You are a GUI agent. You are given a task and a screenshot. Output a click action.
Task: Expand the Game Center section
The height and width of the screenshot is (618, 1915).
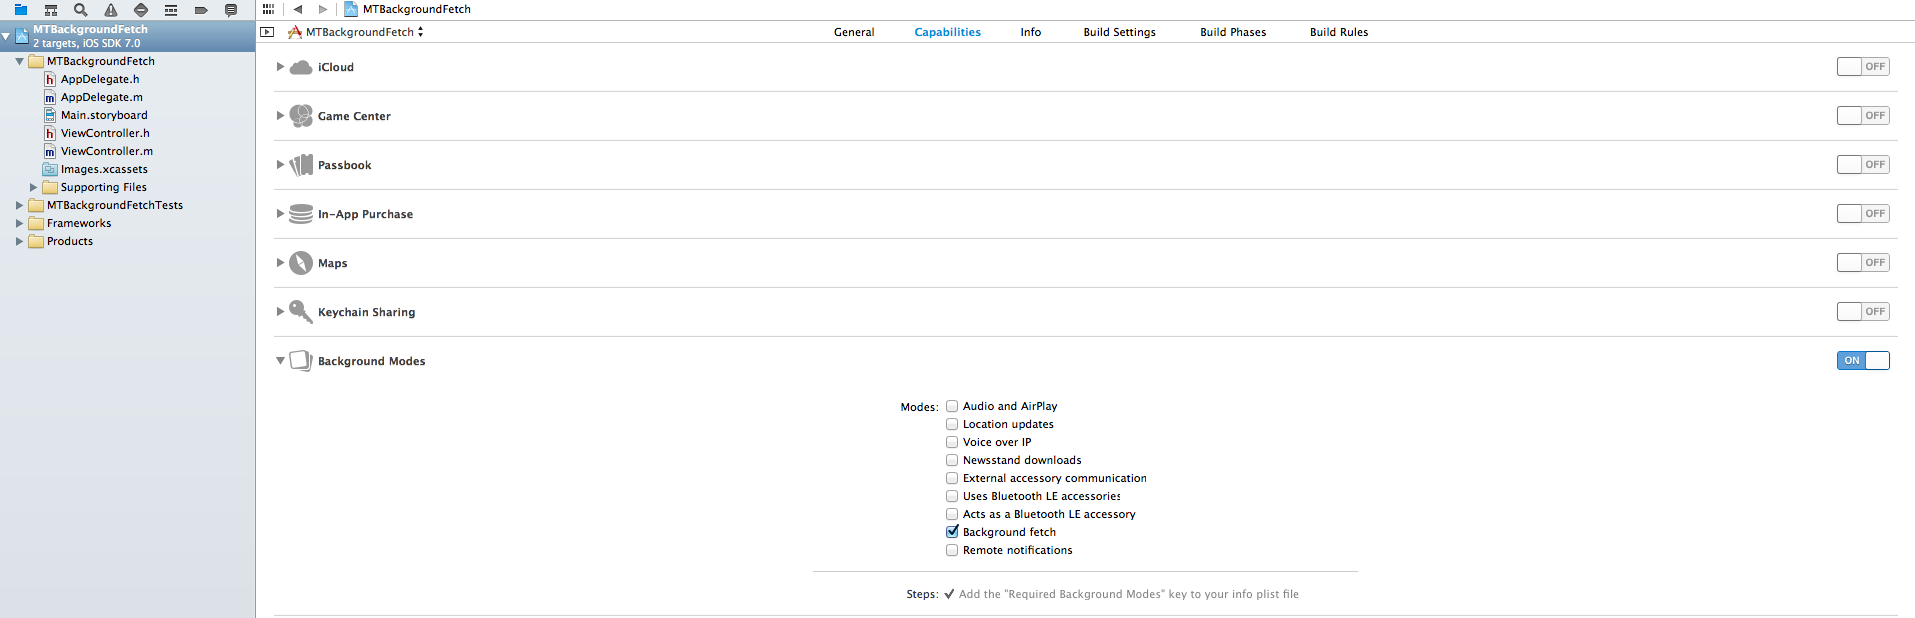pos(280,116)
